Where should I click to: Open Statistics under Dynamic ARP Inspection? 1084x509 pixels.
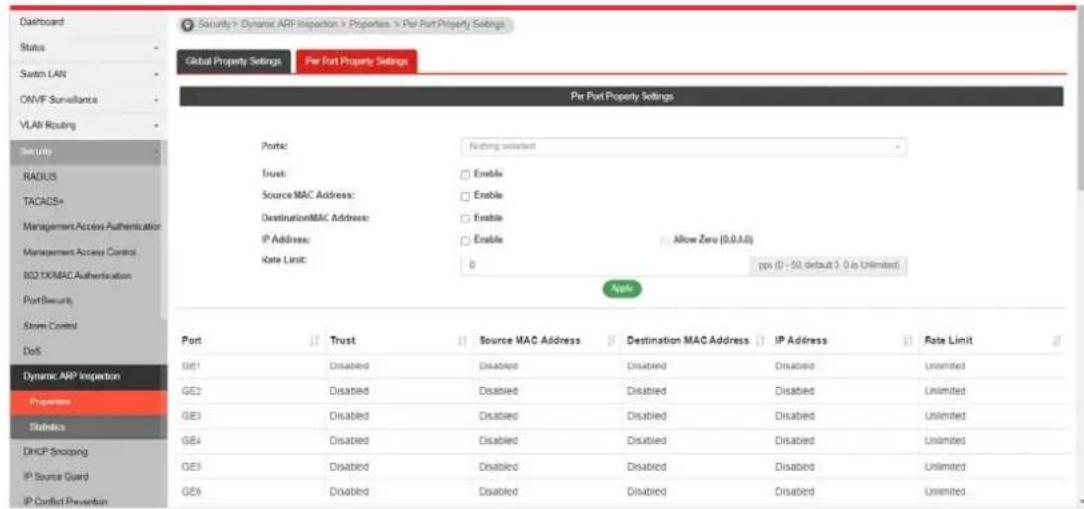pos(88,427)
